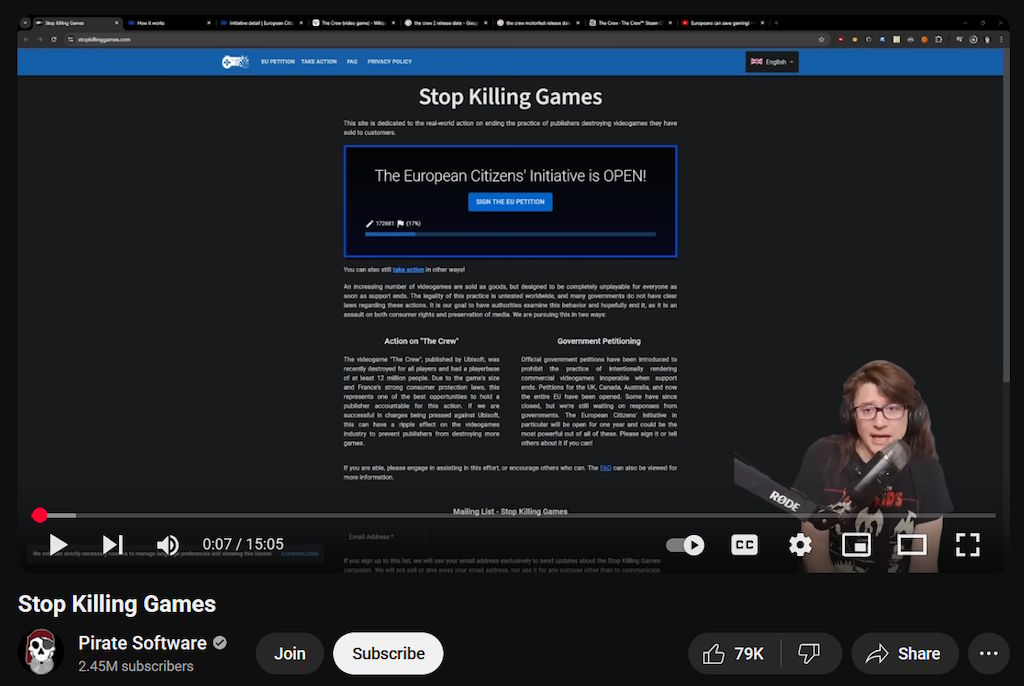
Task: Click TAKE ACTION in the site's navigation bar
Action: (x=319, y=61)
